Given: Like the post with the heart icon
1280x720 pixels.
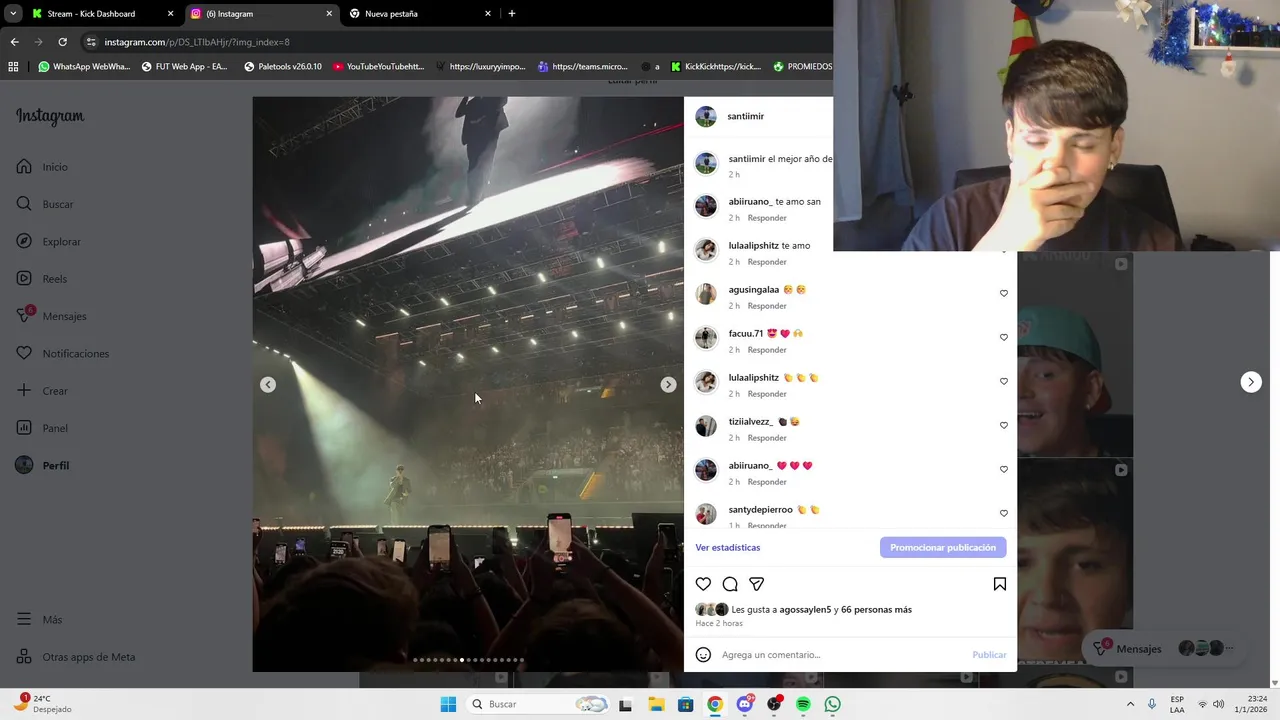Looking at the screenshot, I should point(703,584).
